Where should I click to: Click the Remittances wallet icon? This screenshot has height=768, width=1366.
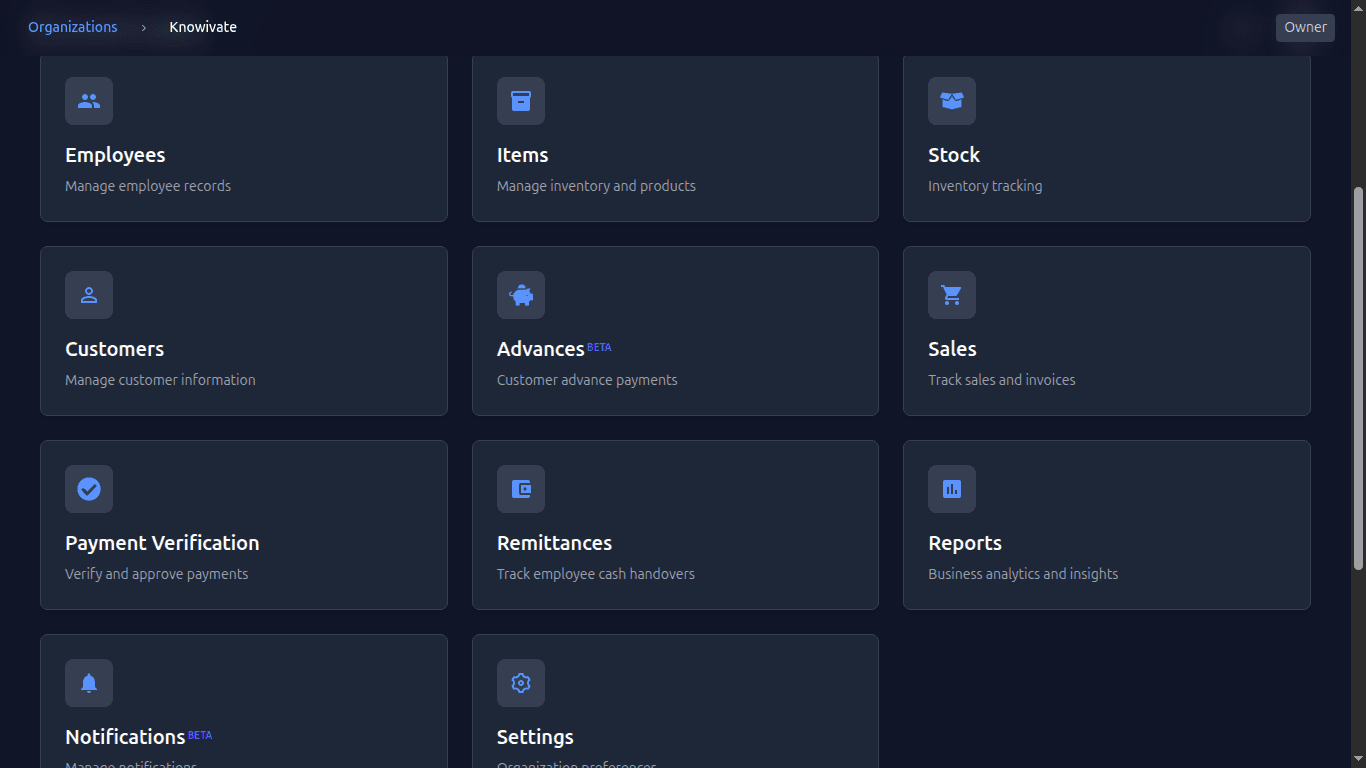[521, 489]
